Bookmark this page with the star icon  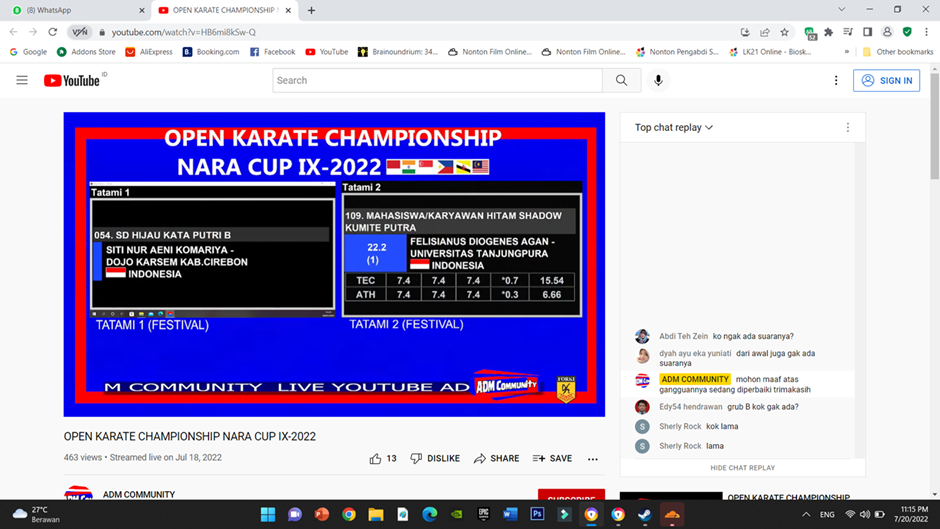[785, 32]
